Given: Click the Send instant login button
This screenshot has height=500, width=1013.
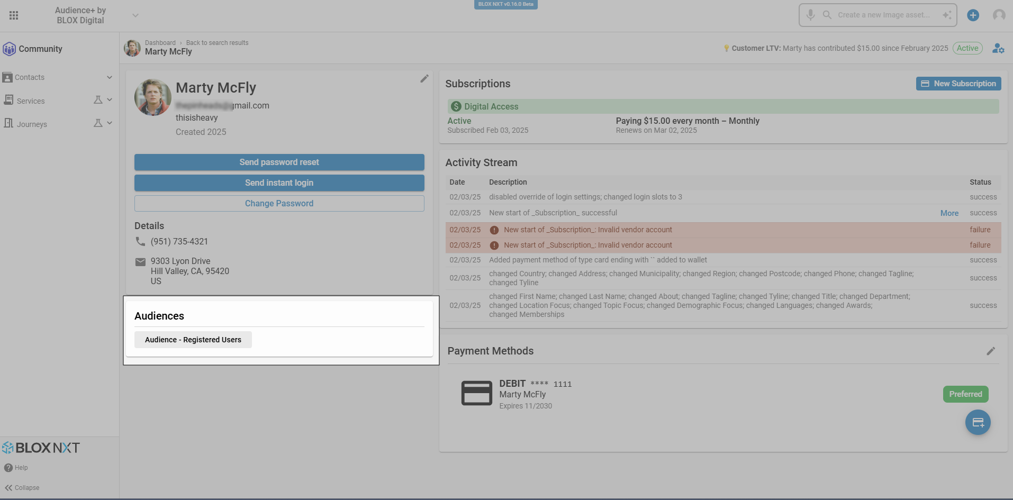Looking at the screenshot, I should (279, 183).
